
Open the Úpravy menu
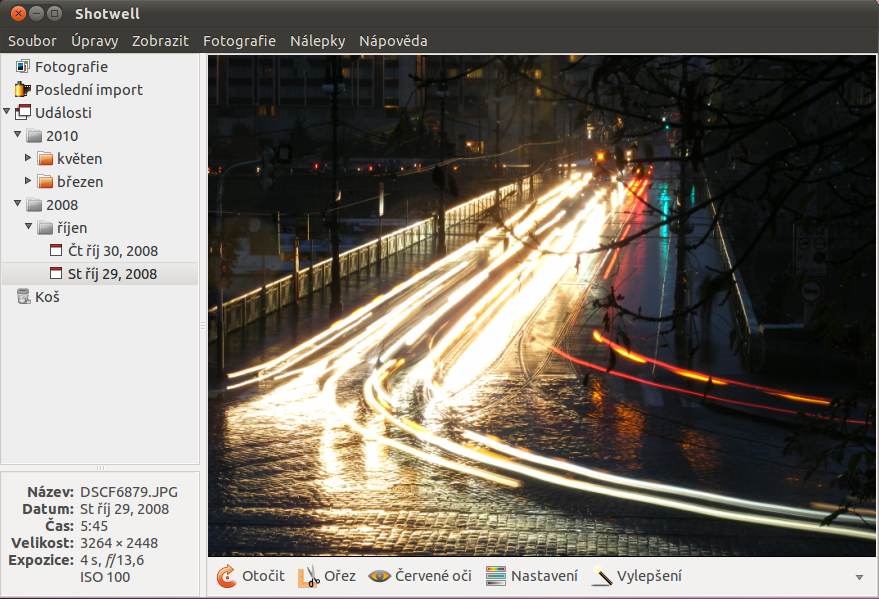(x=95, y=41)
